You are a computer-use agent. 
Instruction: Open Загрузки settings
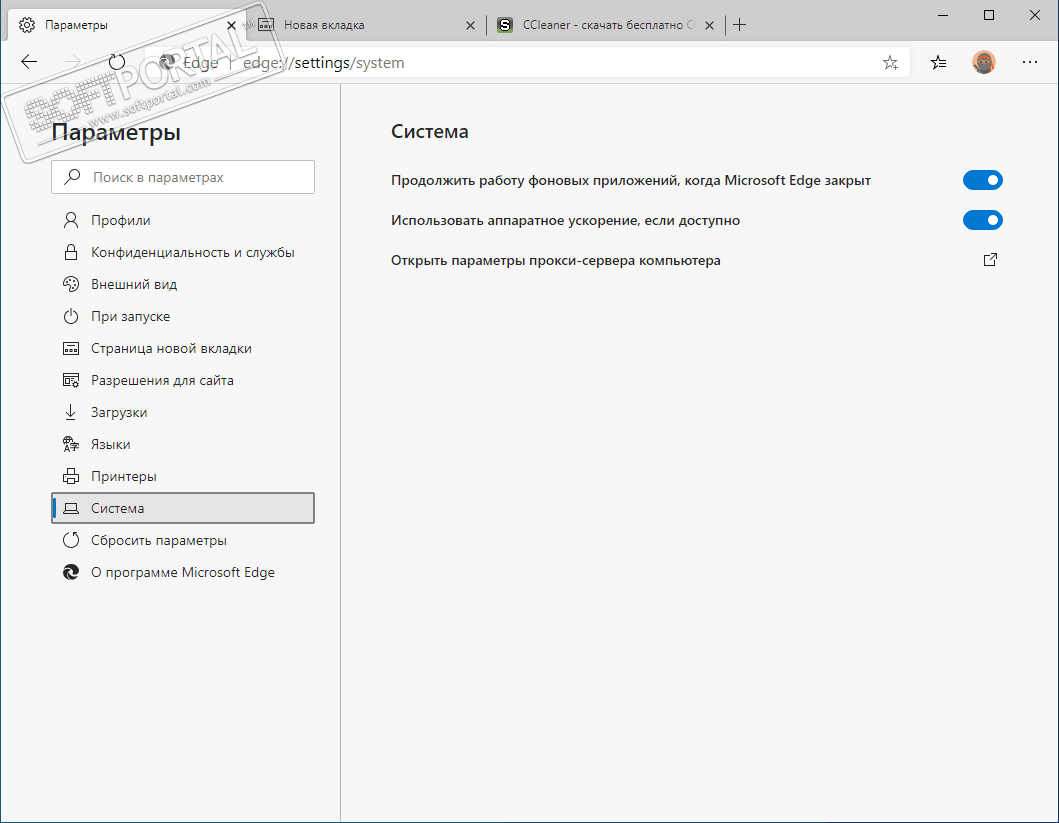click(x=183, y=413)
